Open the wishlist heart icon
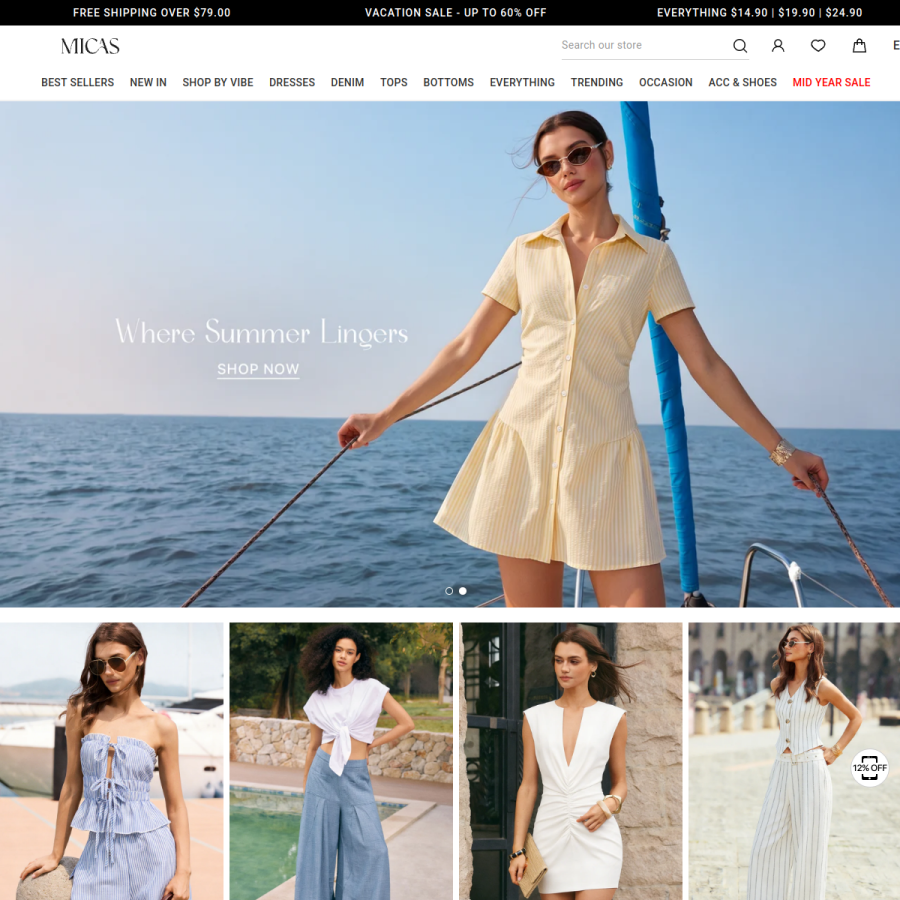The width and height of the screenshot is (900, 900). pos(818,45)
